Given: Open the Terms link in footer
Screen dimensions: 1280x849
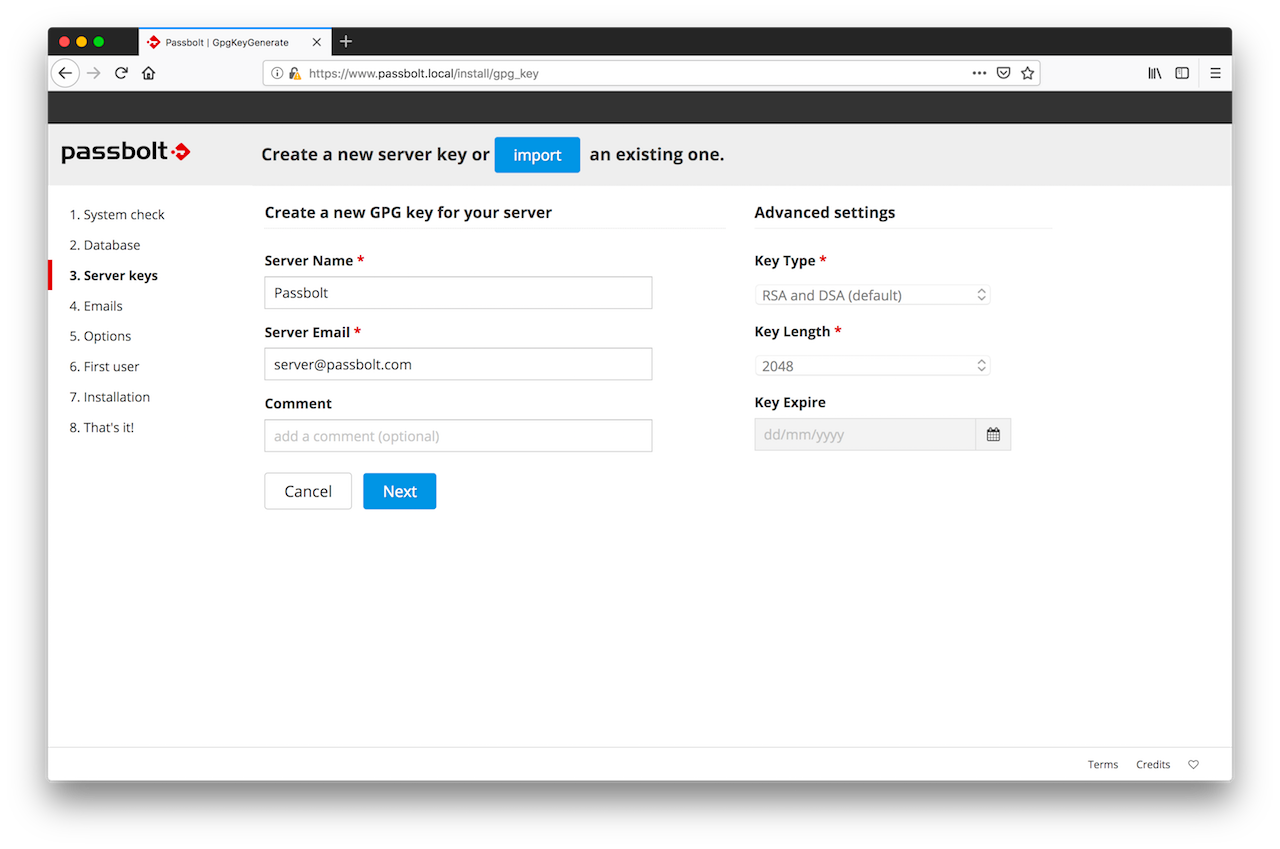Looking at the screenshot, I should (1103, 765).
